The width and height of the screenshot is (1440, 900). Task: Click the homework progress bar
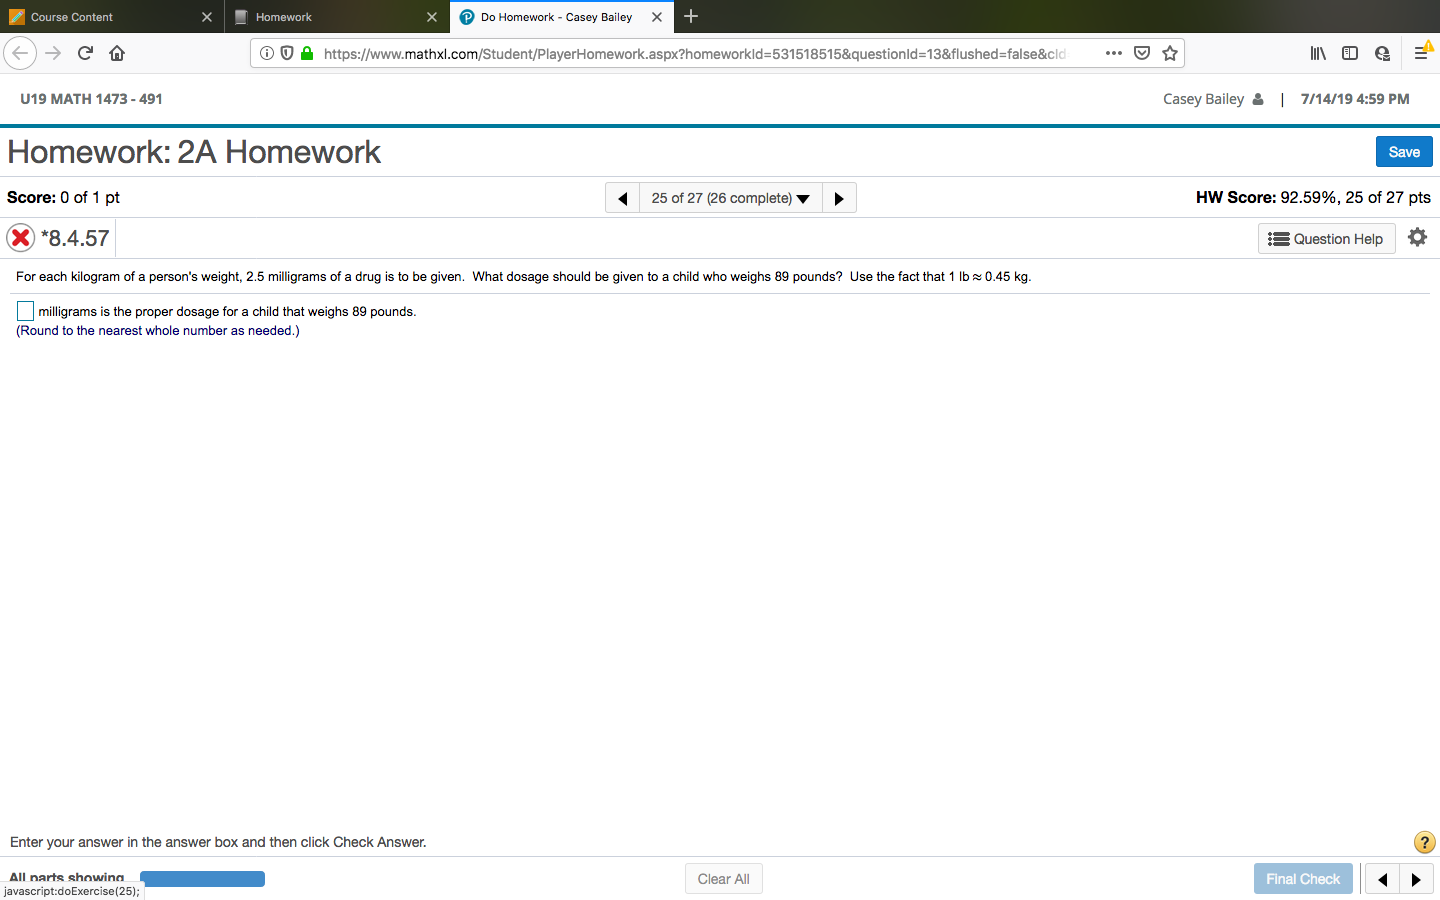click(x=202, y=878)
